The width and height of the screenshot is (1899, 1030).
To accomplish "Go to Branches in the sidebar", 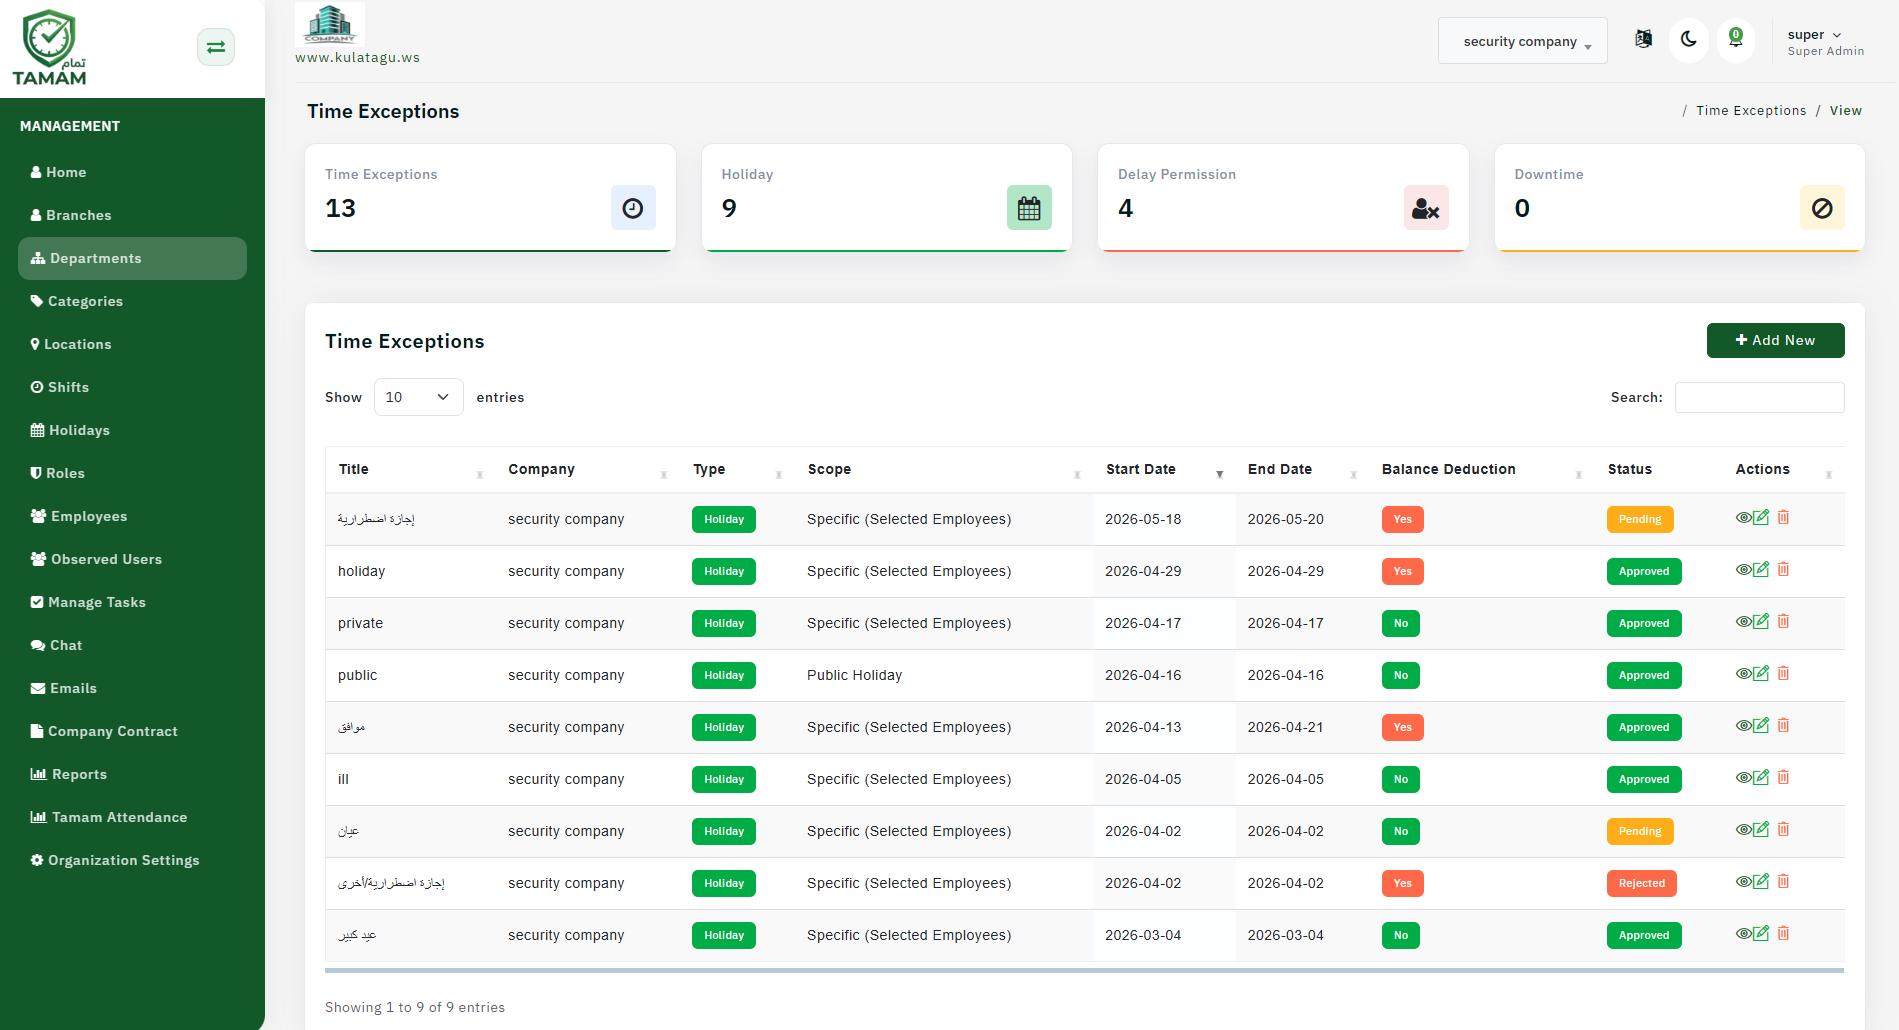I will 132,215.
